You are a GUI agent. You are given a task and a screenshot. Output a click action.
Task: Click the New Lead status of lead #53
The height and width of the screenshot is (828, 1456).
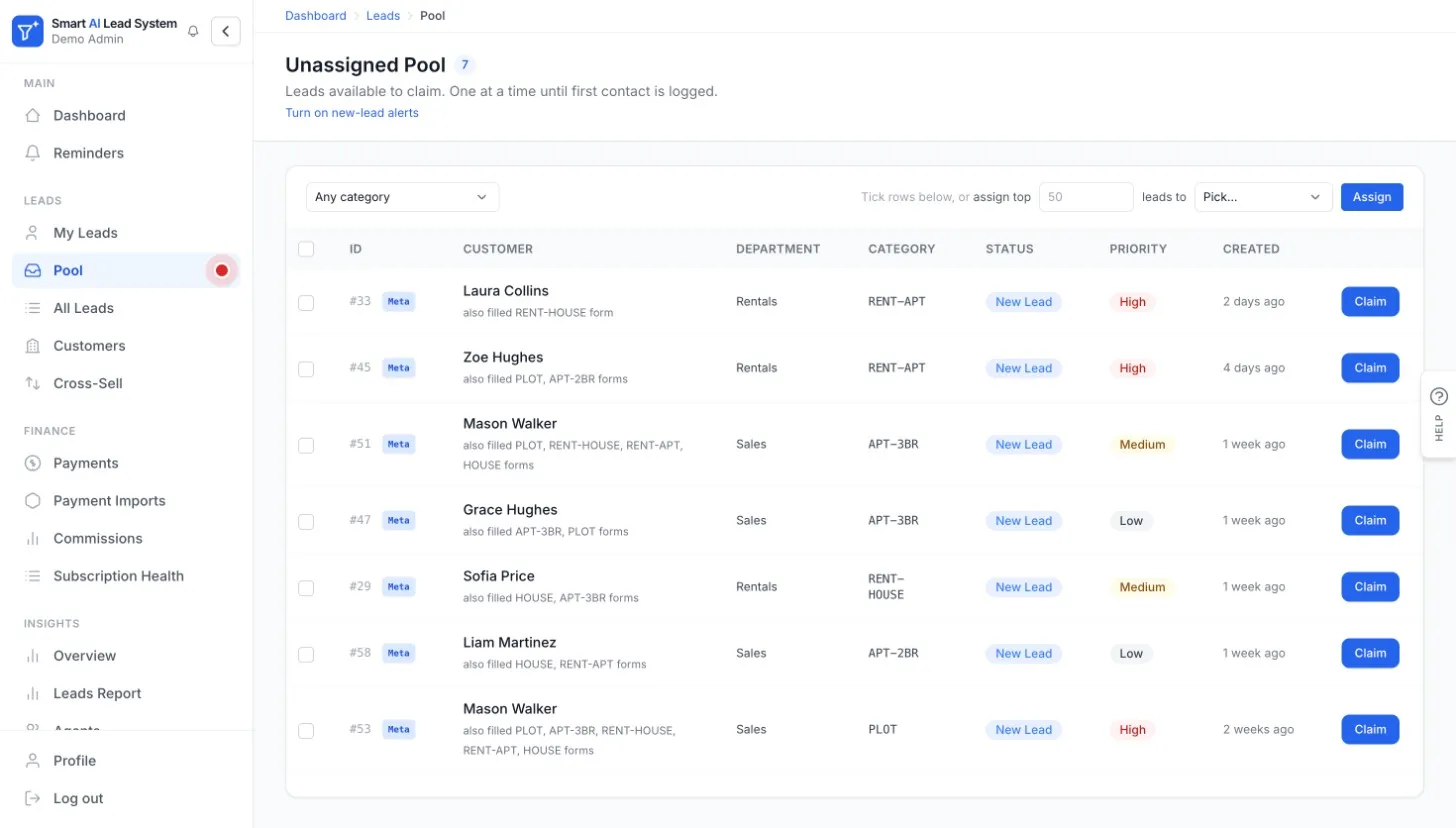(1024, 730)
